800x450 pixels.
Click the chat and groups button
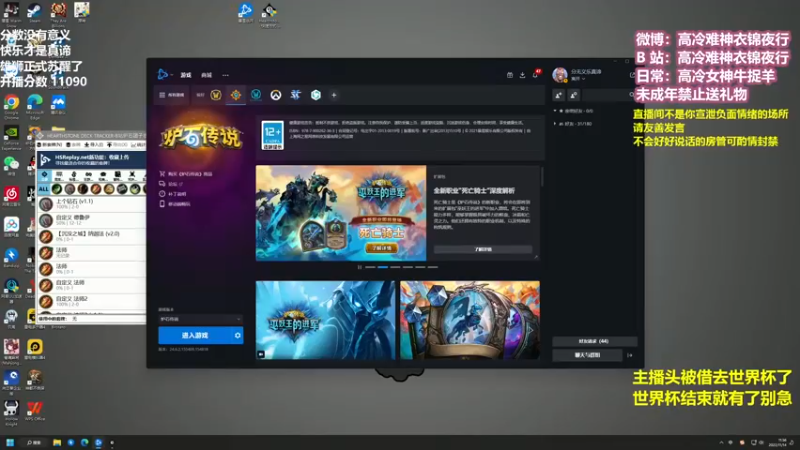point(587,355)
